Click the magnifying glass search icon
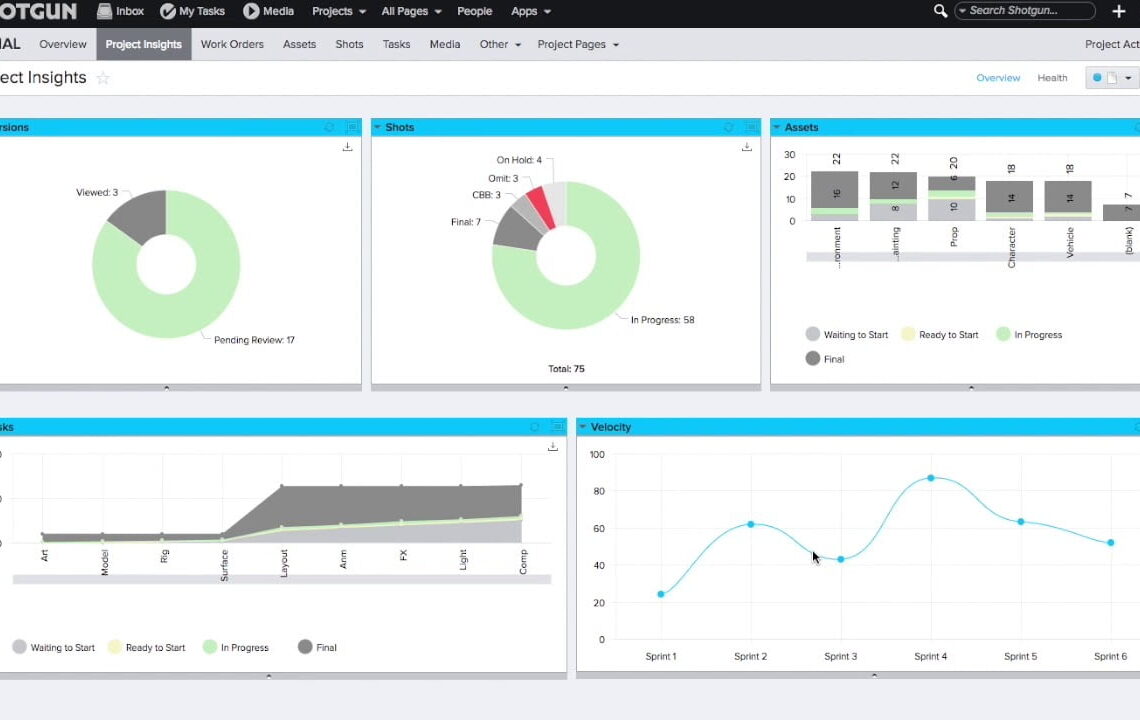 (940, 11)
